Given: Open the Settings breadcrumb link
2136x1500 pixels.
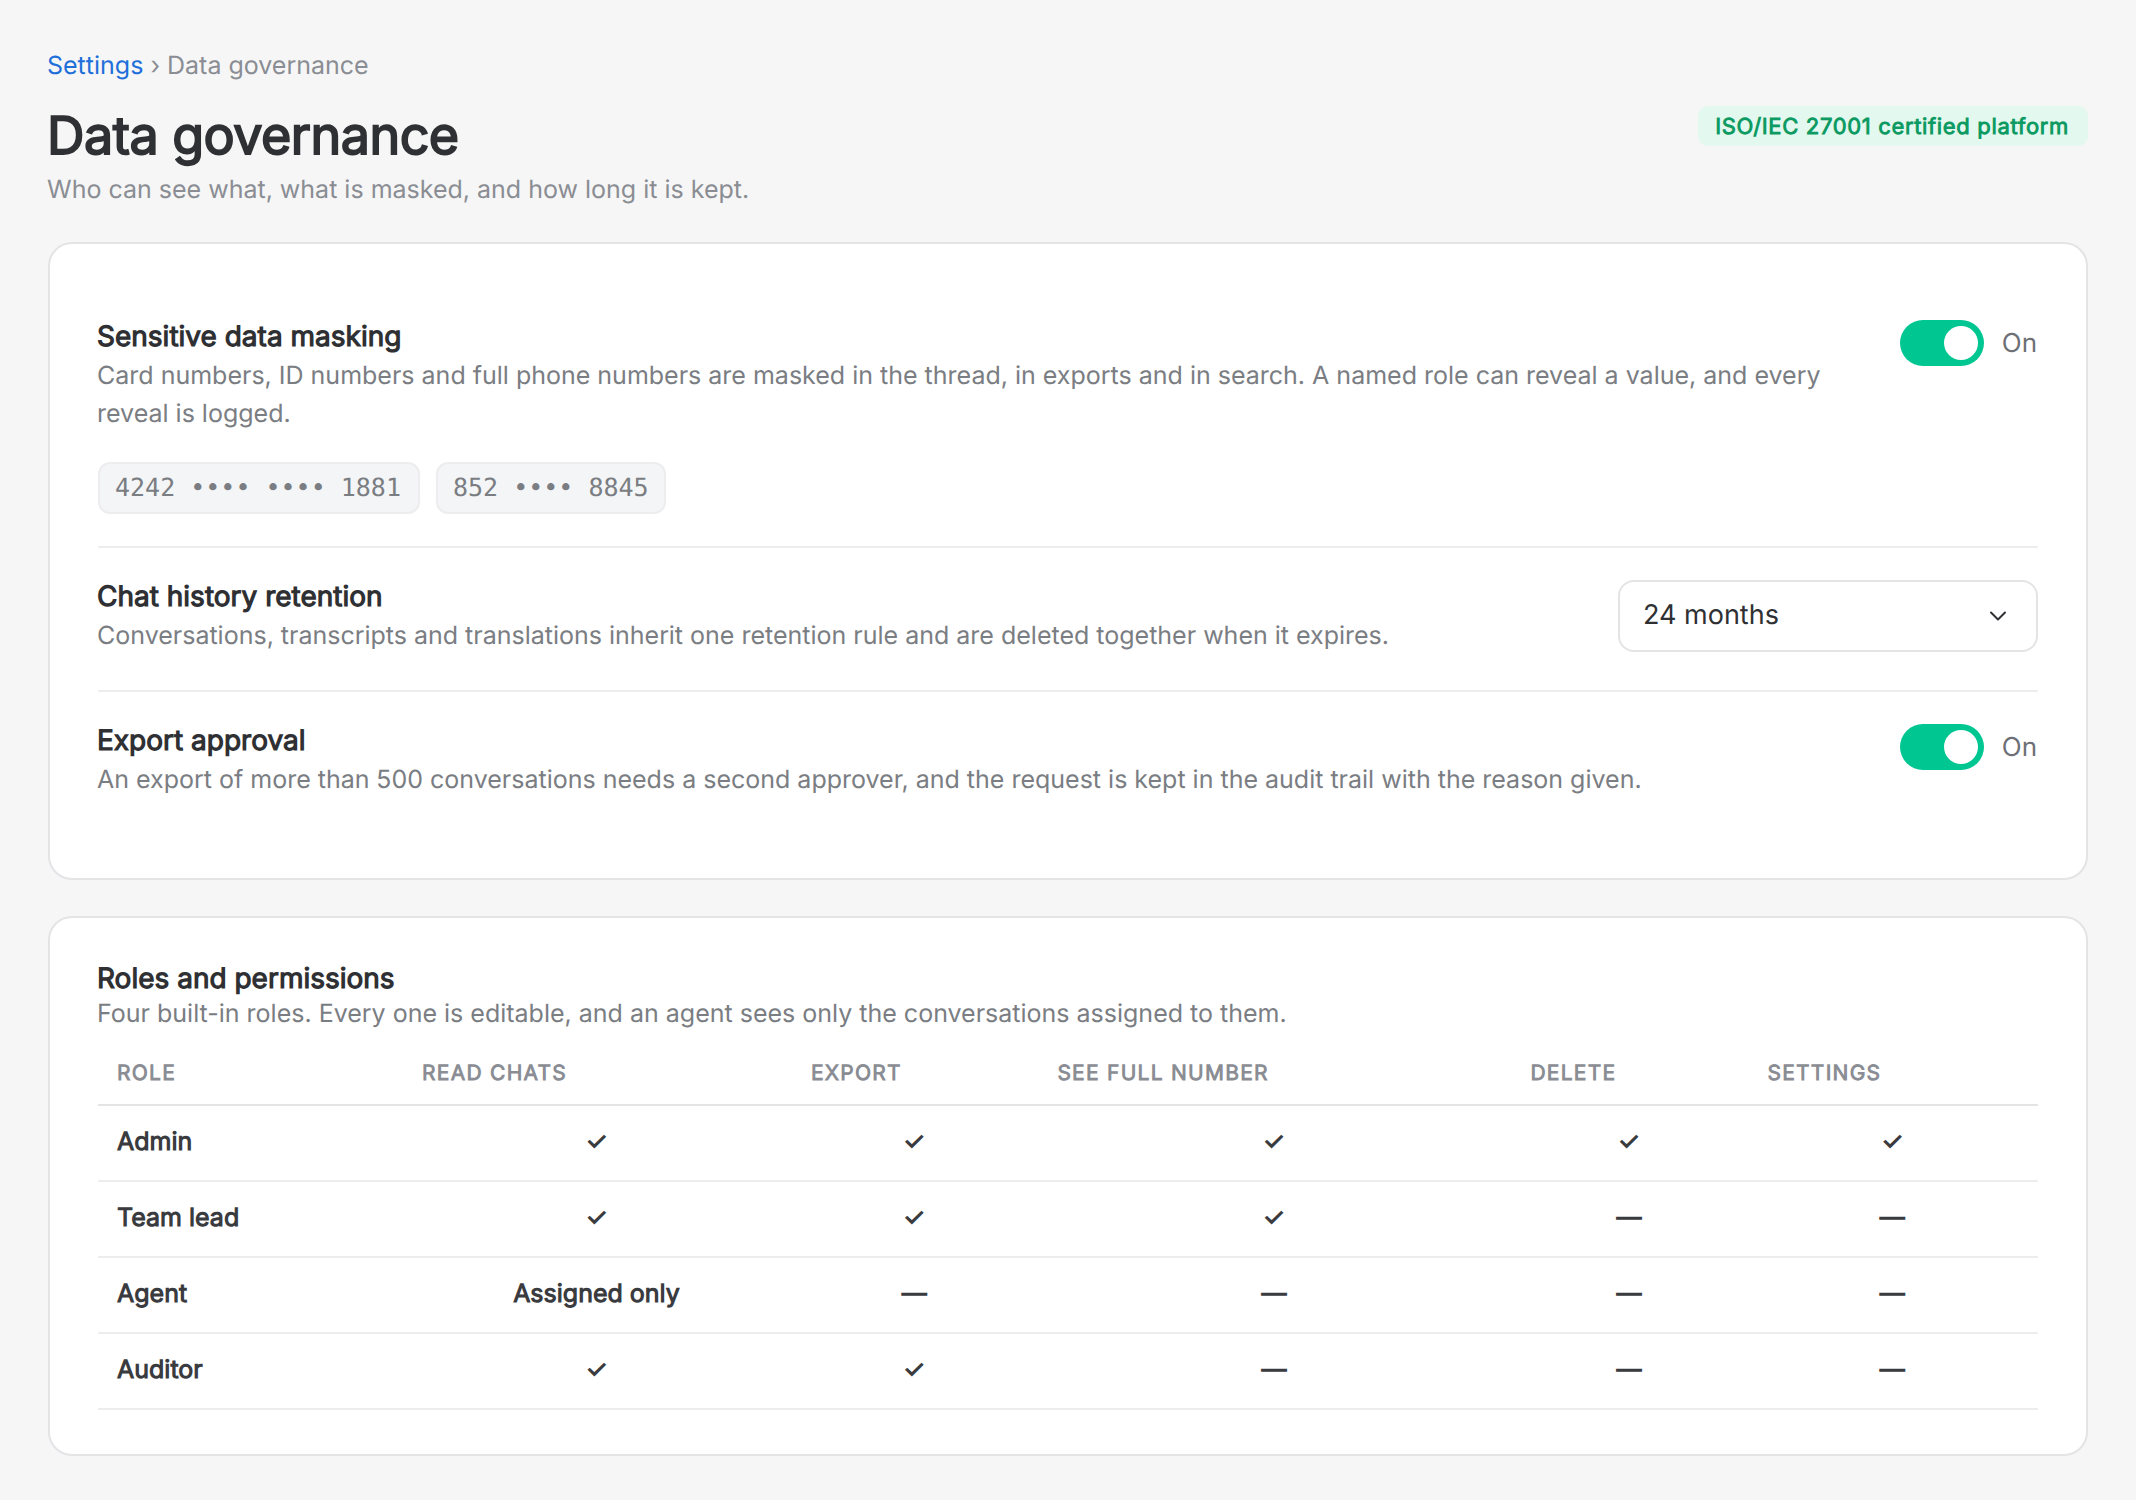Looking at the screenshot, I should point(95,65).
